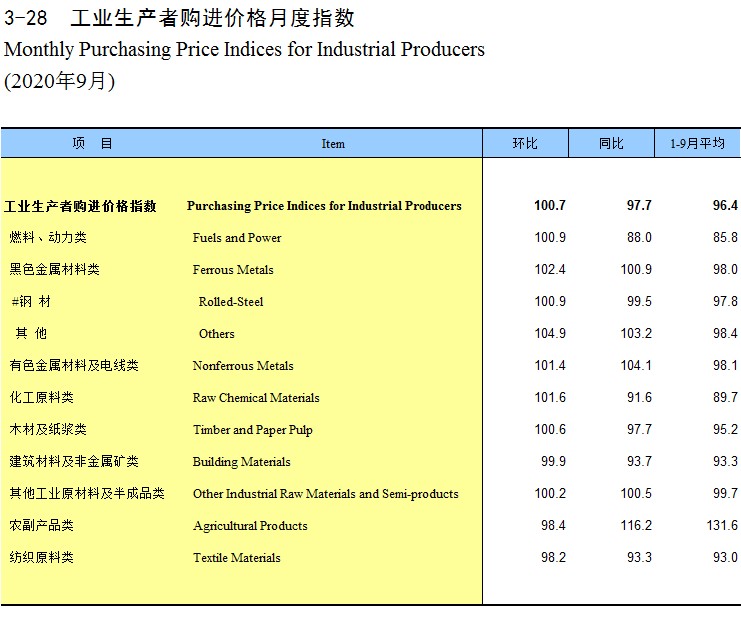This screenshot has height=638, width=741.
Task: Select the 100.2 value for Other Industrial Raw Materials
Action: pyautogui.click(x=550, y=493)
